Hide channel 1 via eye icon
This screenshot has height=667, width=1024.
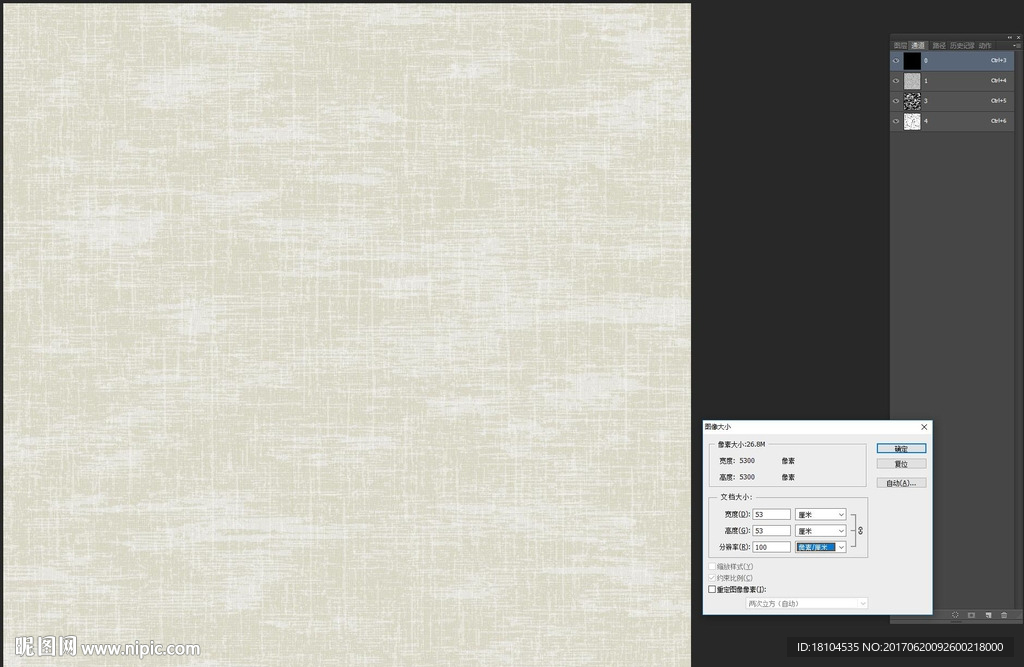896,81
